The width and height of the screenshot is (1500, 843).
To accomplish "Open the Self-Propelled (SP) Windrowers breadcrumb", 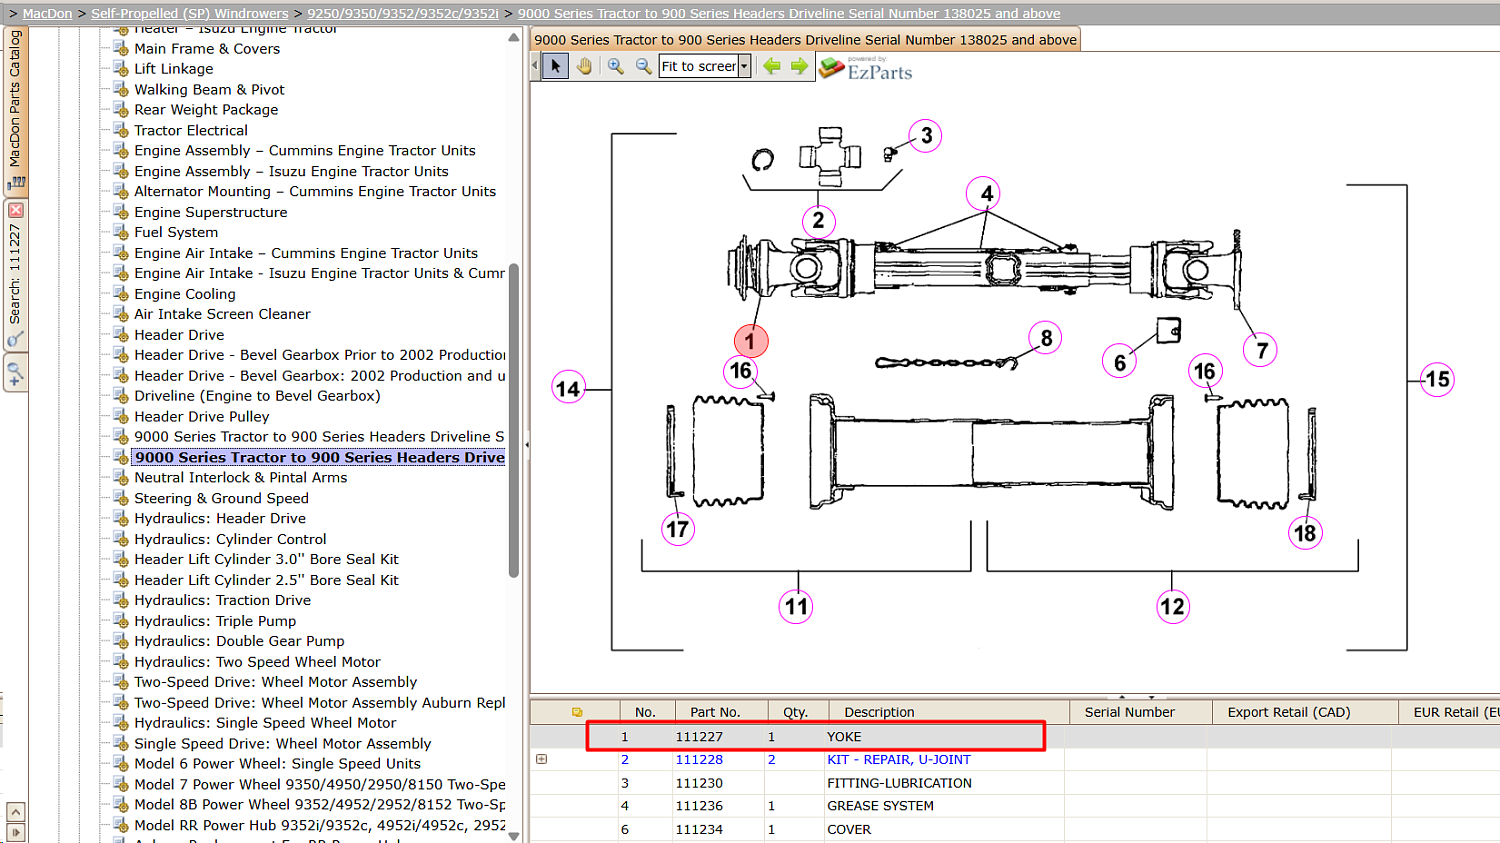I will coord(190,14).
